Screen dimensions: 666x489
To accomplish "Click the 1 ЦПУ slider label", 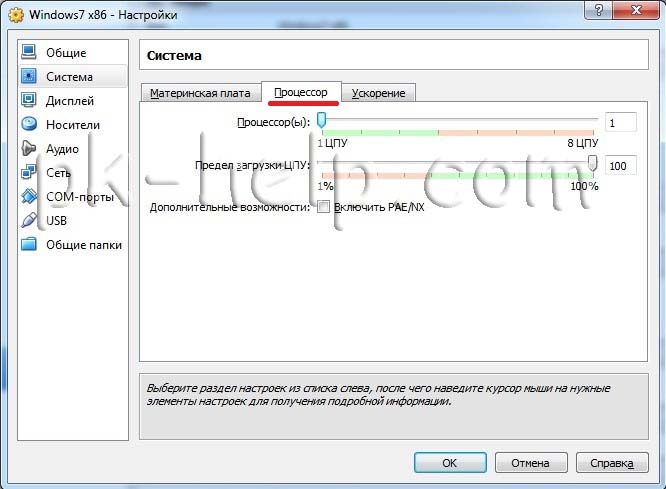I will (333, 143).
